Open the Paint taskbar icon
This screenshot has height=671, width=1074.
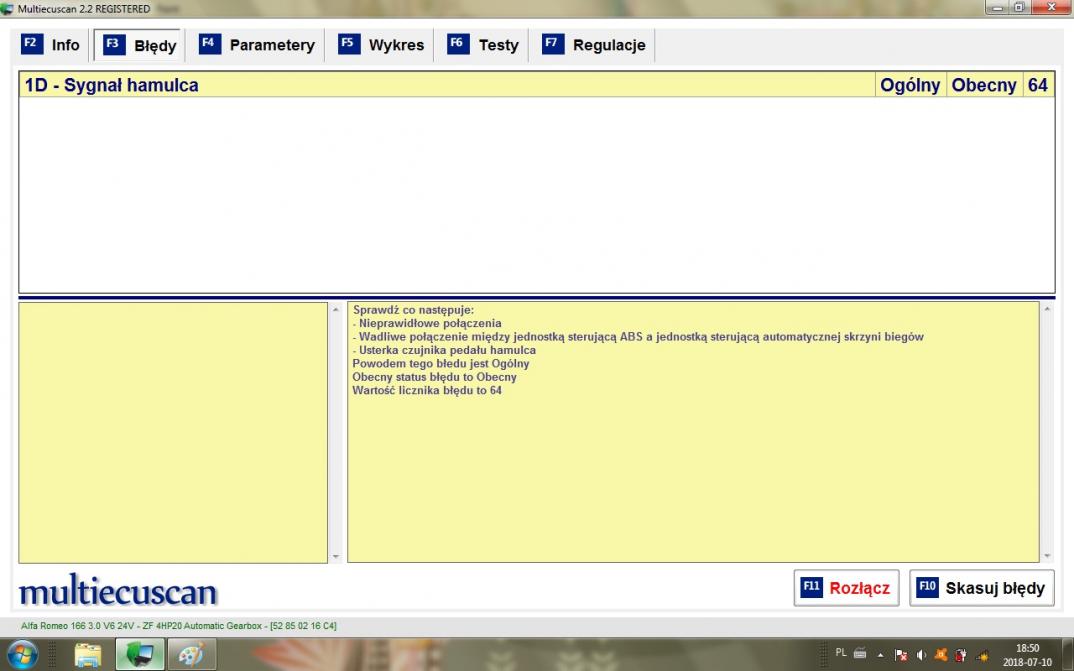(x=192, y=655)
